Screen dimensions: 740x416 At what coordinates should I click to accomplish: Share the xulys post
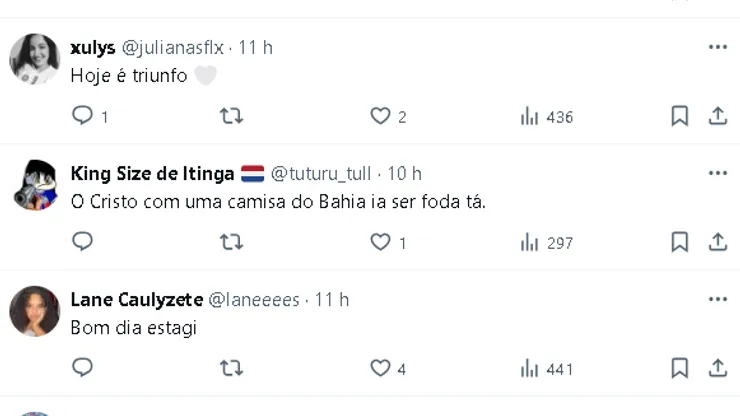point(718,116)
